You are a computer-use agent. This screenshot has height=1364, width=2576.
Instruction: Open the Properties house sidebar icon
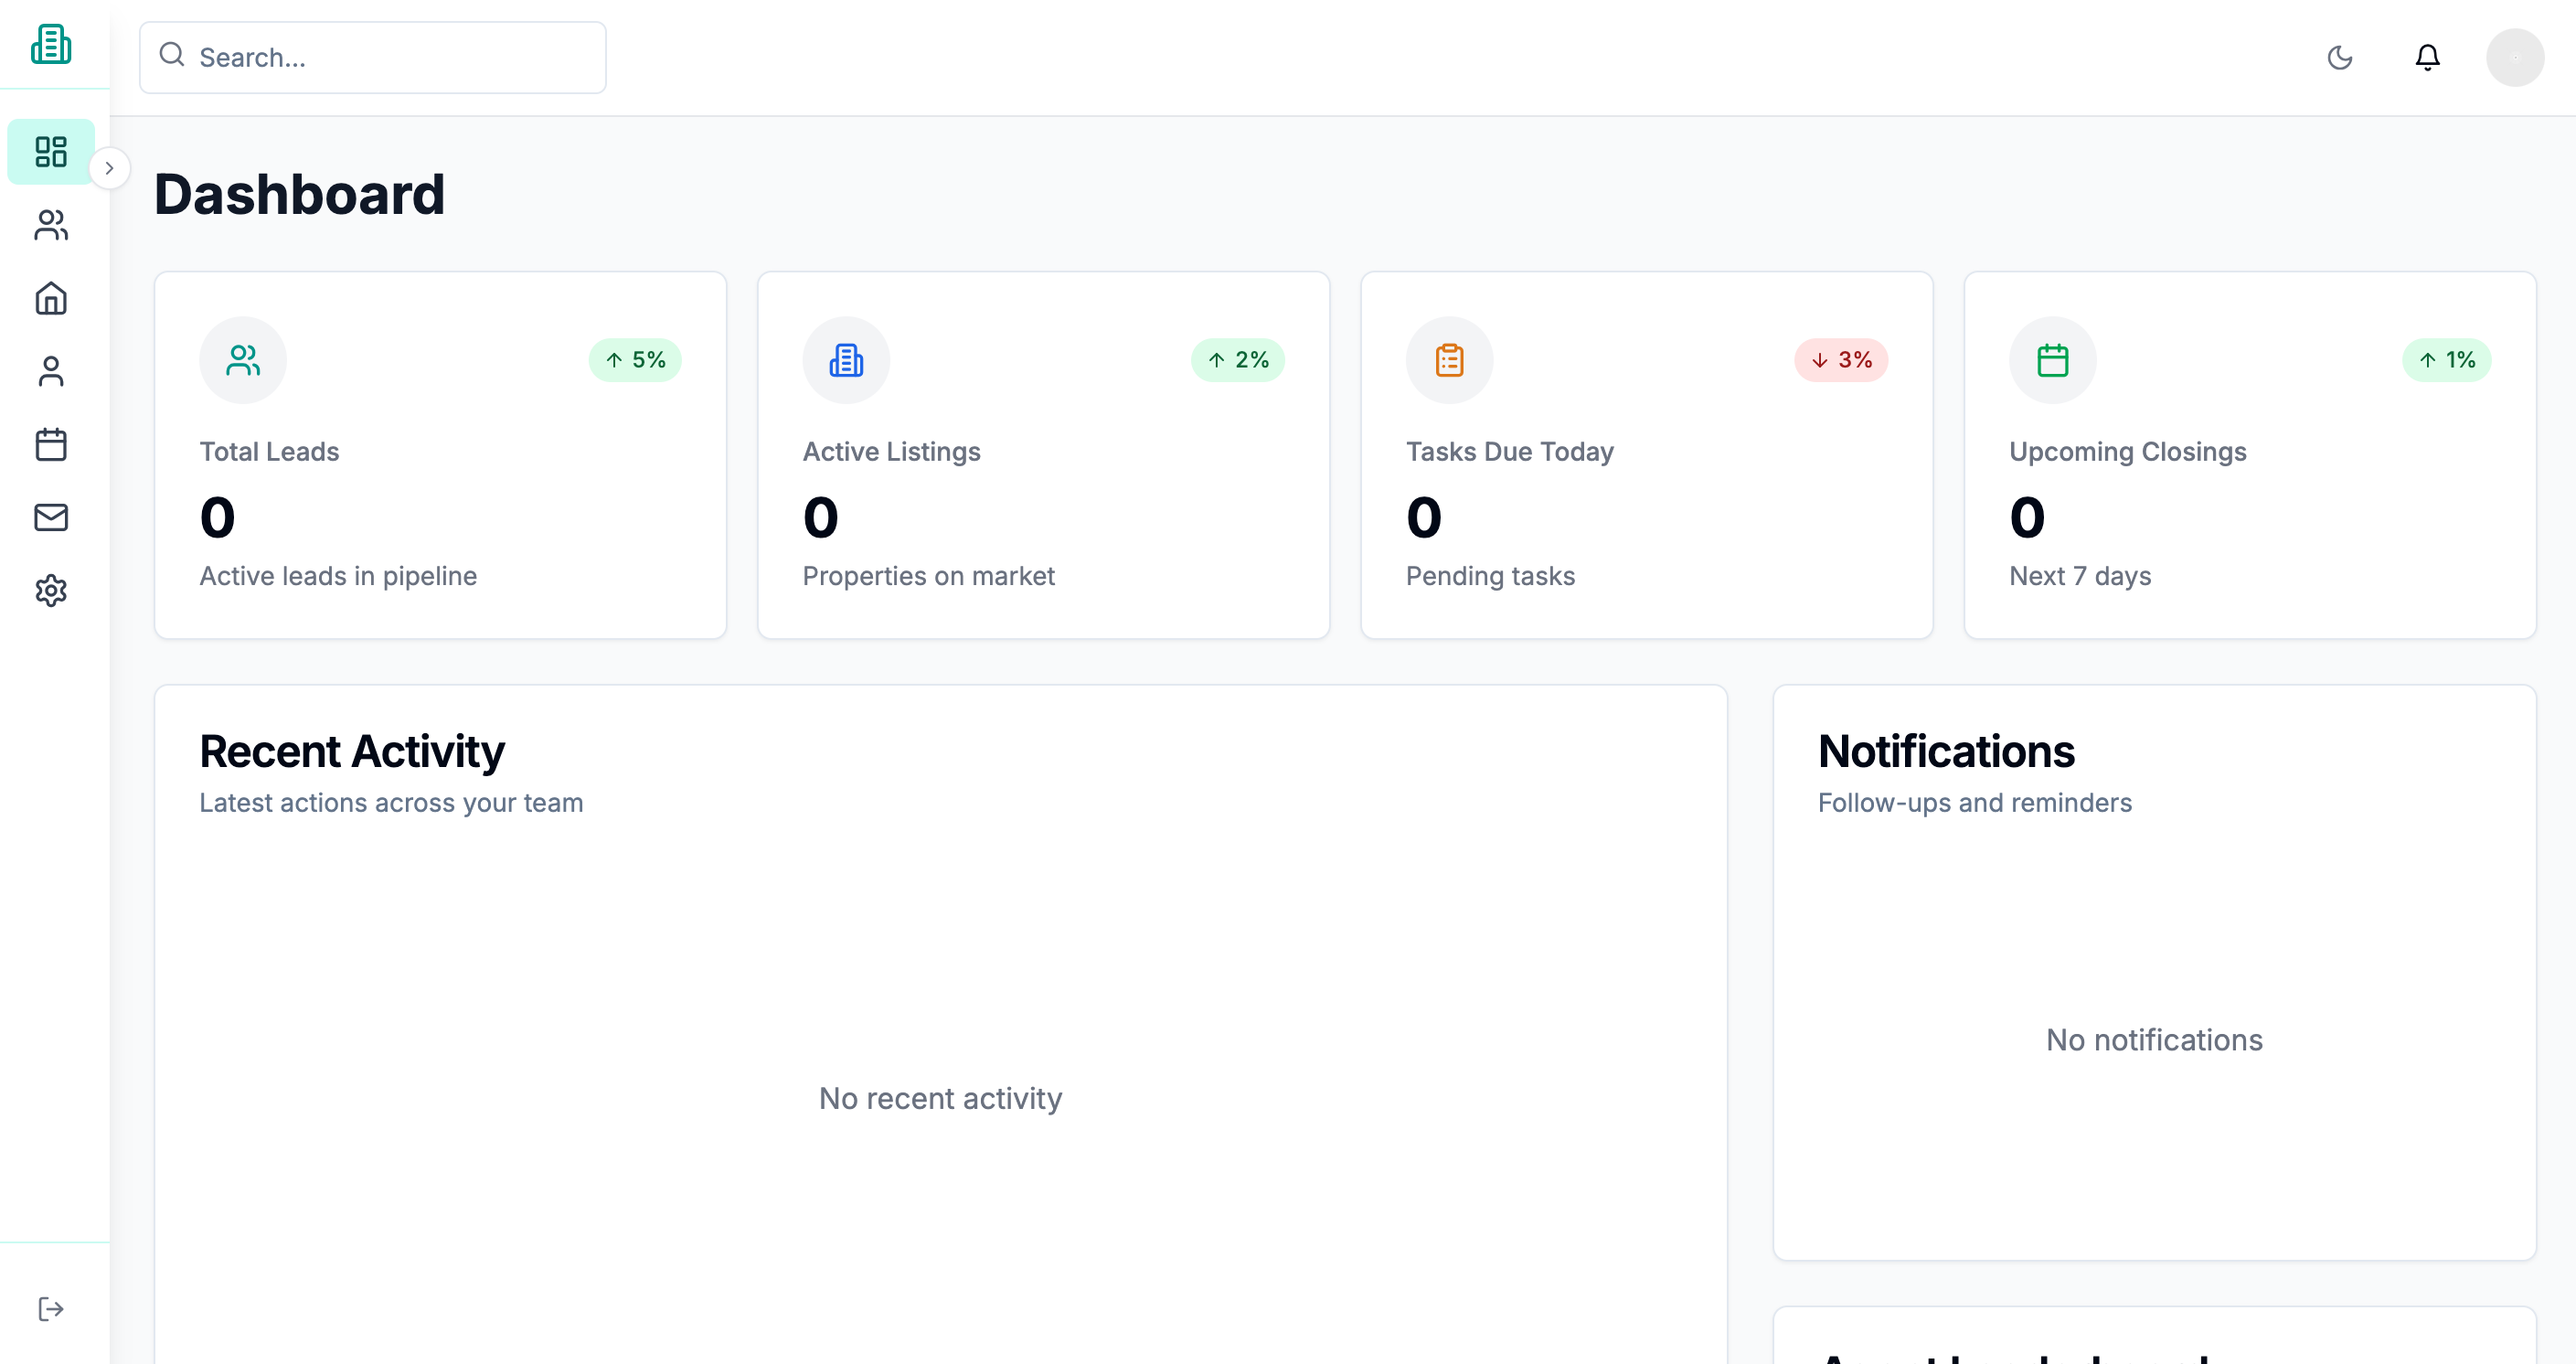[51, 298]
